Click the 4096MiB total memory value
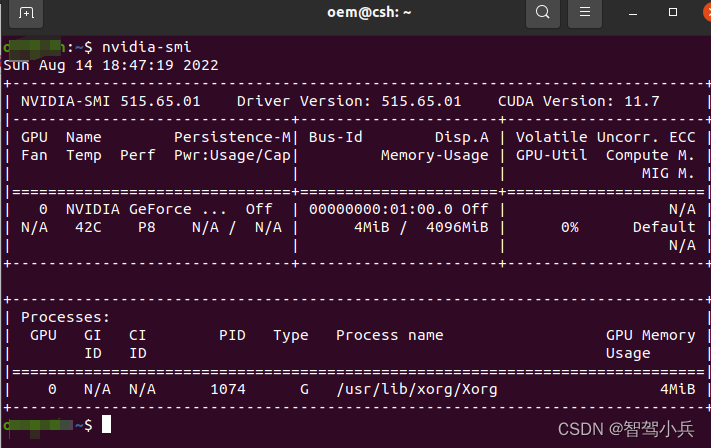 [457, 227]
